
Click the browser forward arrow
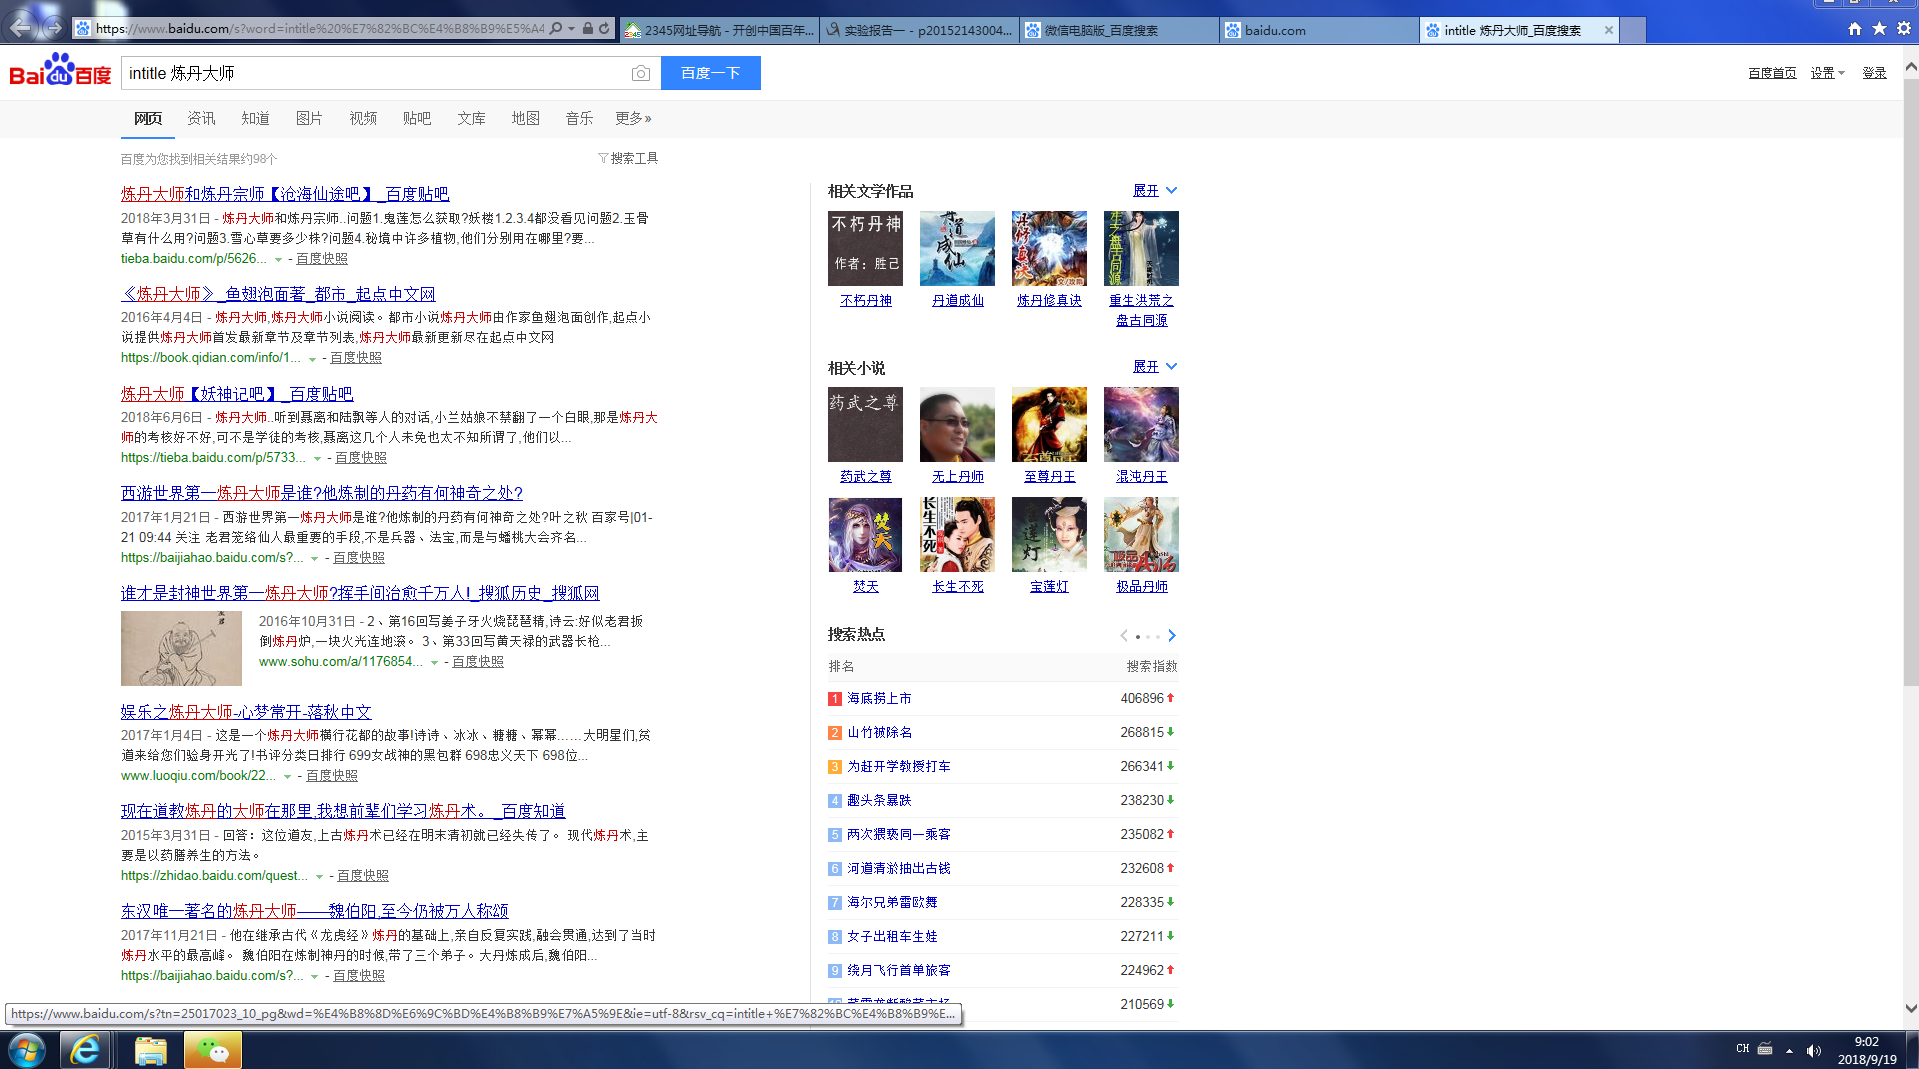coord(54,28)
